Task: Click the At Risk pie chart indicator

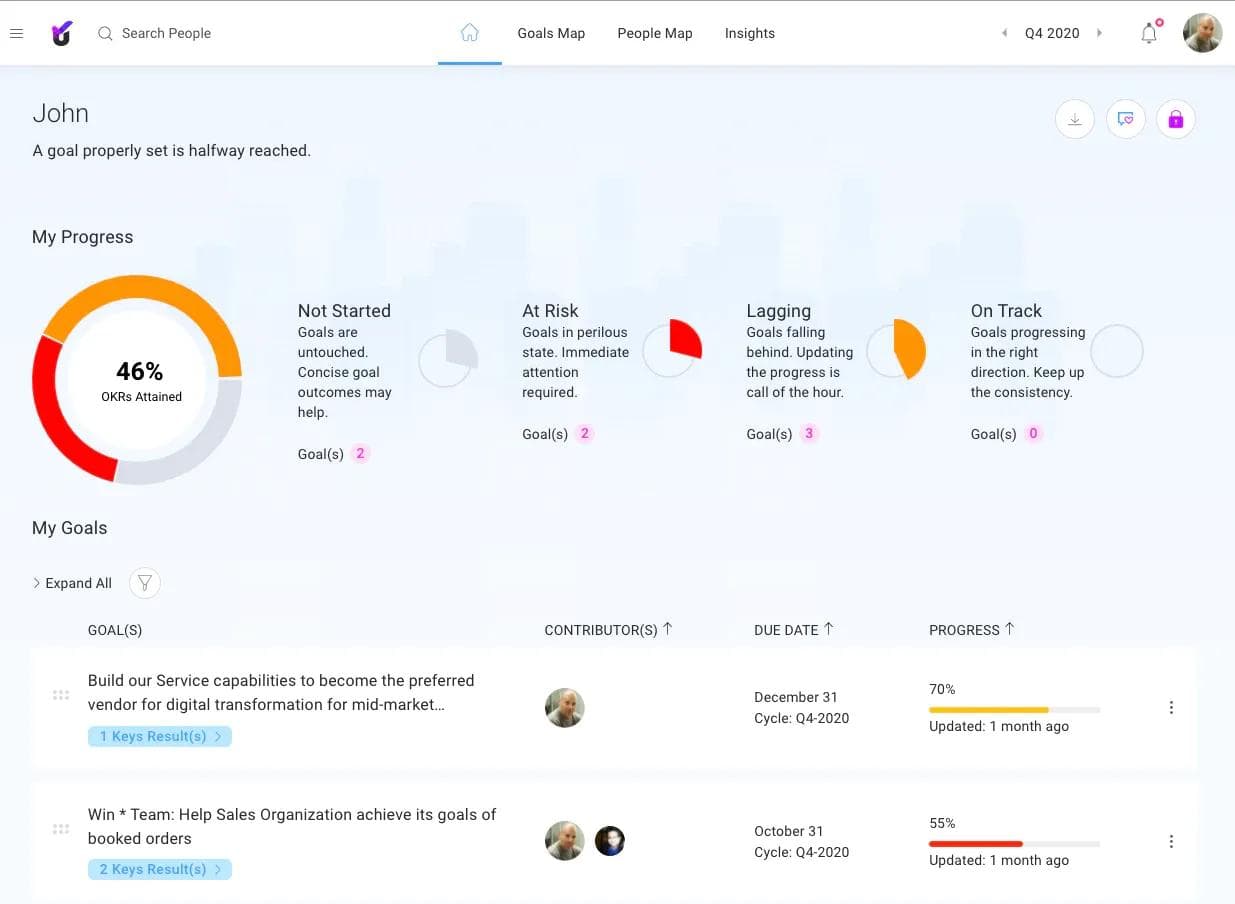Action: [x=671, y=350]
